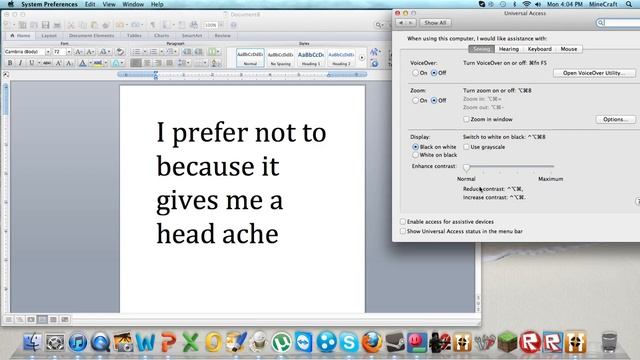Show Universal Access status in menu bar

click(x=403, y=231)
